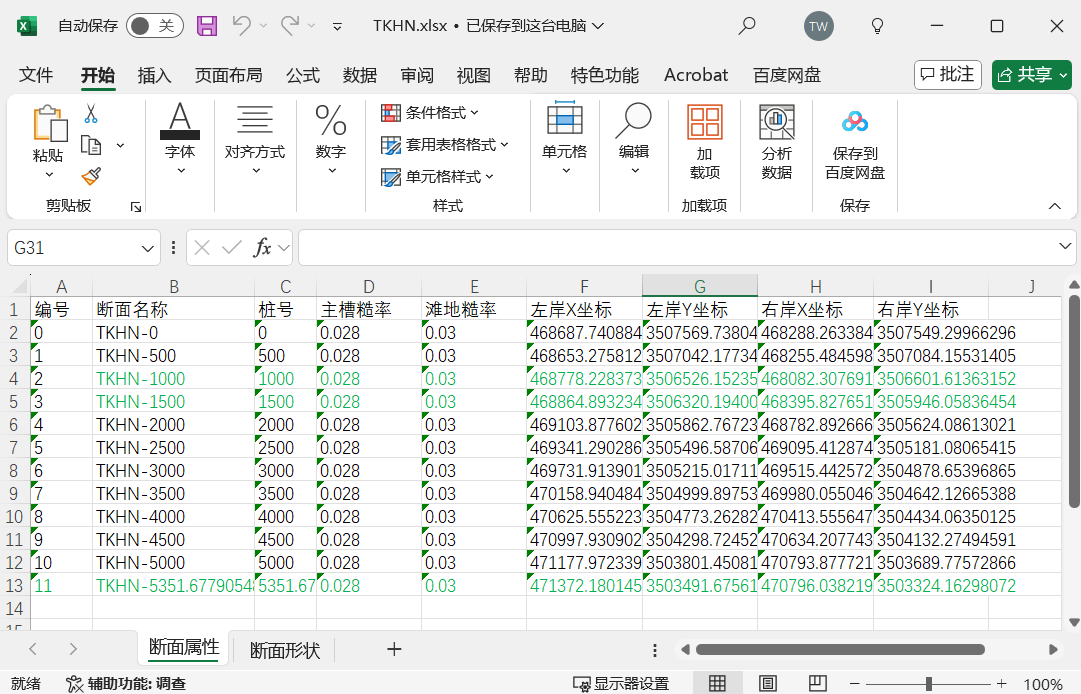Screen dimensions: 1081x694
Task: Click the Cut scissors icon
Action: click(91, 114)
